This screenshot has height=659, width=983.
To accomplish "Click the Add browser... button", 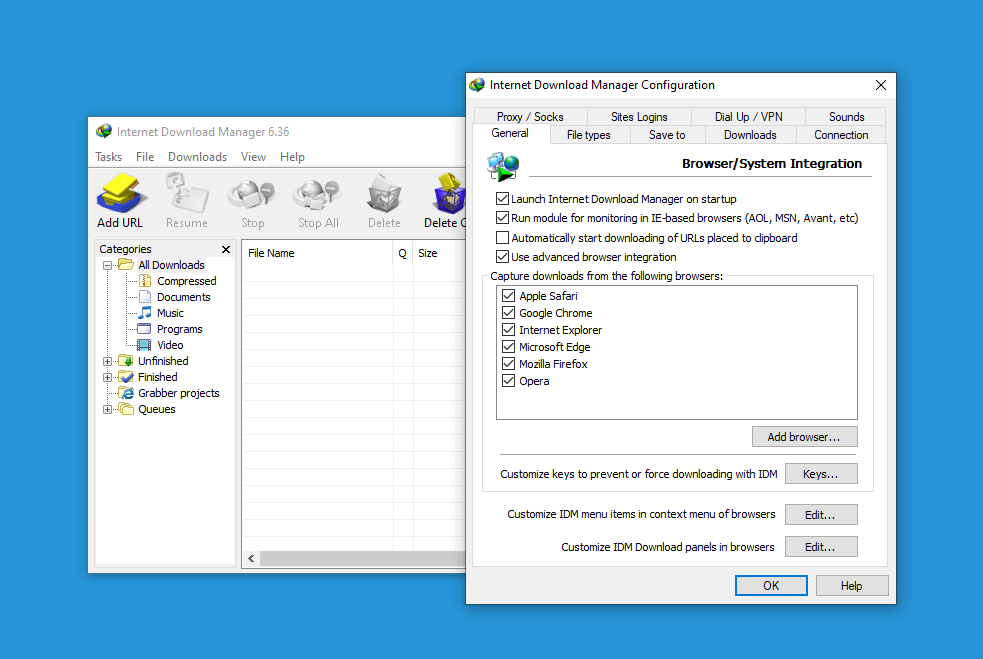I will [x=804, y=436].
